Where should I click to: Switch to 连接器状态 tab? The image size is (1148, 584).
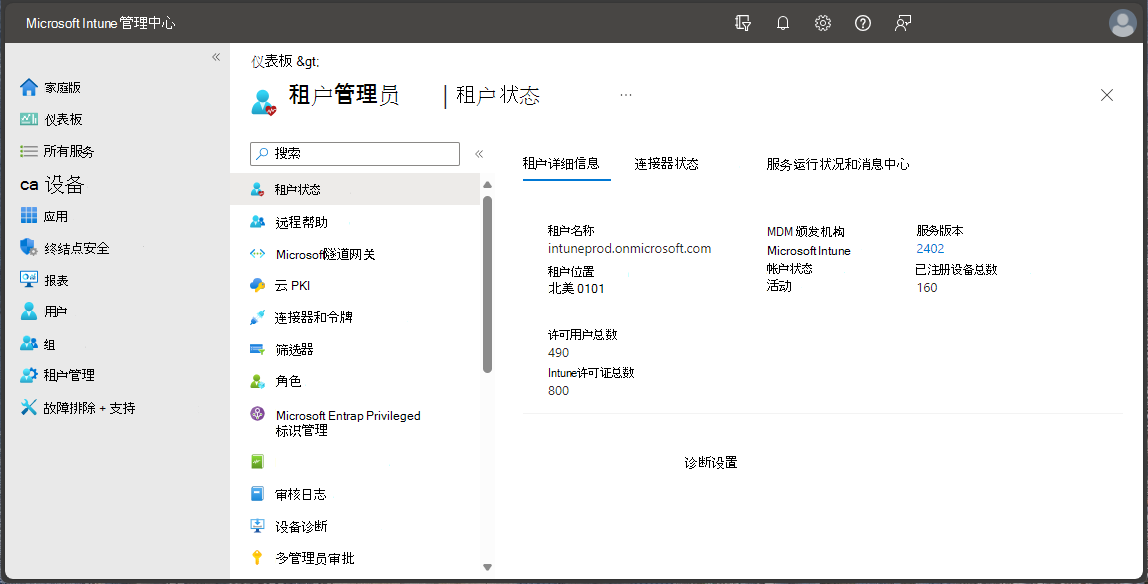coord(666,164)
